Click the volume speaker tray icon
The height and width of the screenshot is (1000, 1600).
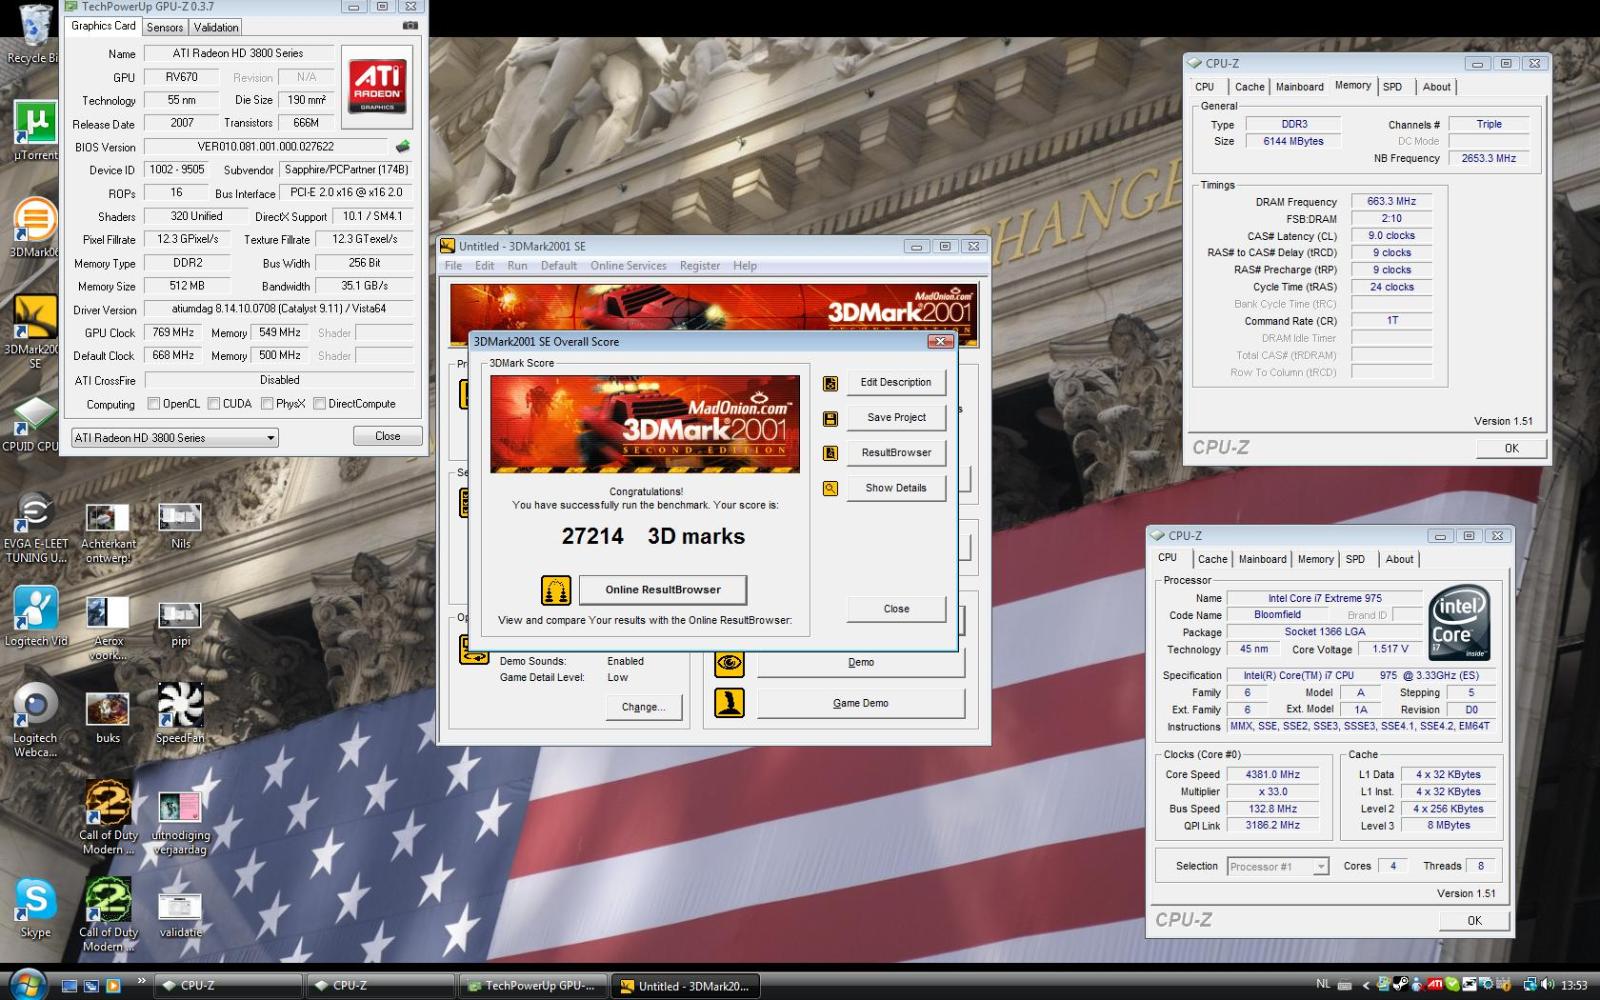pos(1546,984)
